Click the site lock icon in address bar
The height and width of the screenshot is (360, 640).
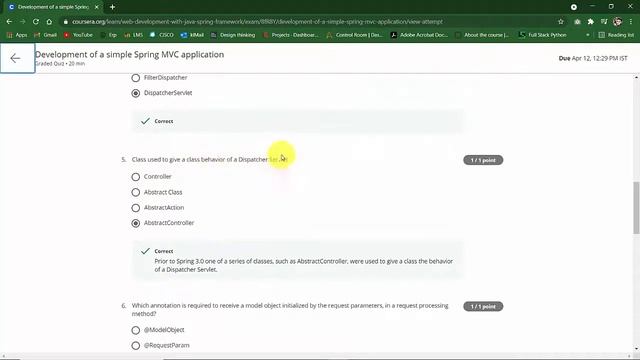coord(66,22)
